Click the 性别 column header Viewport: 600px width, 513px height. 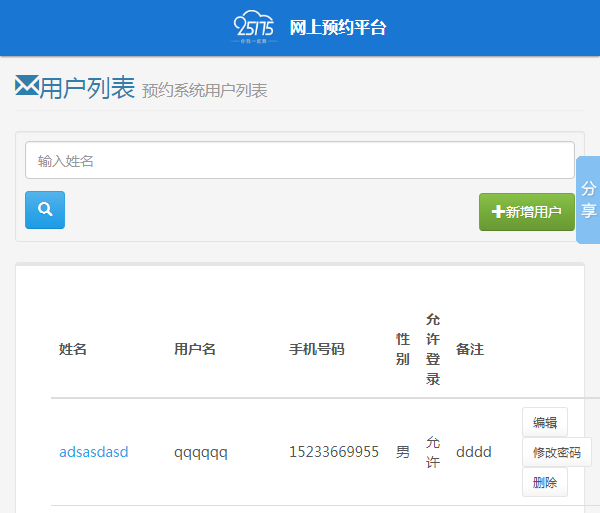point(402,349)
